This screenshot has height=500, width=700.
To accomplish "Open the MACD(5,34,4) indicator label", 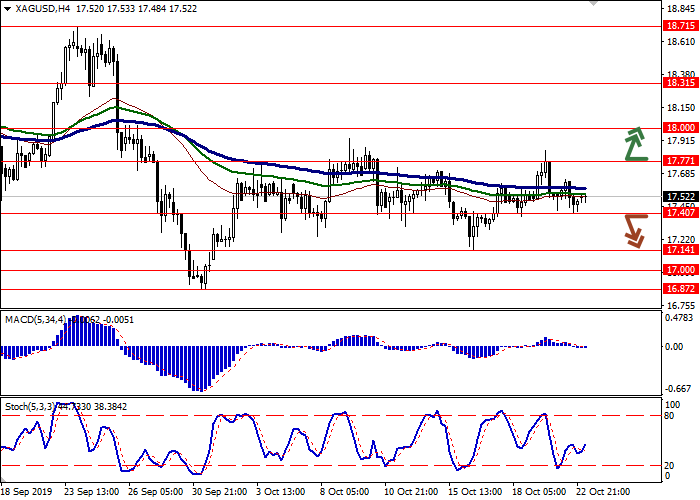I will [37, 320].
